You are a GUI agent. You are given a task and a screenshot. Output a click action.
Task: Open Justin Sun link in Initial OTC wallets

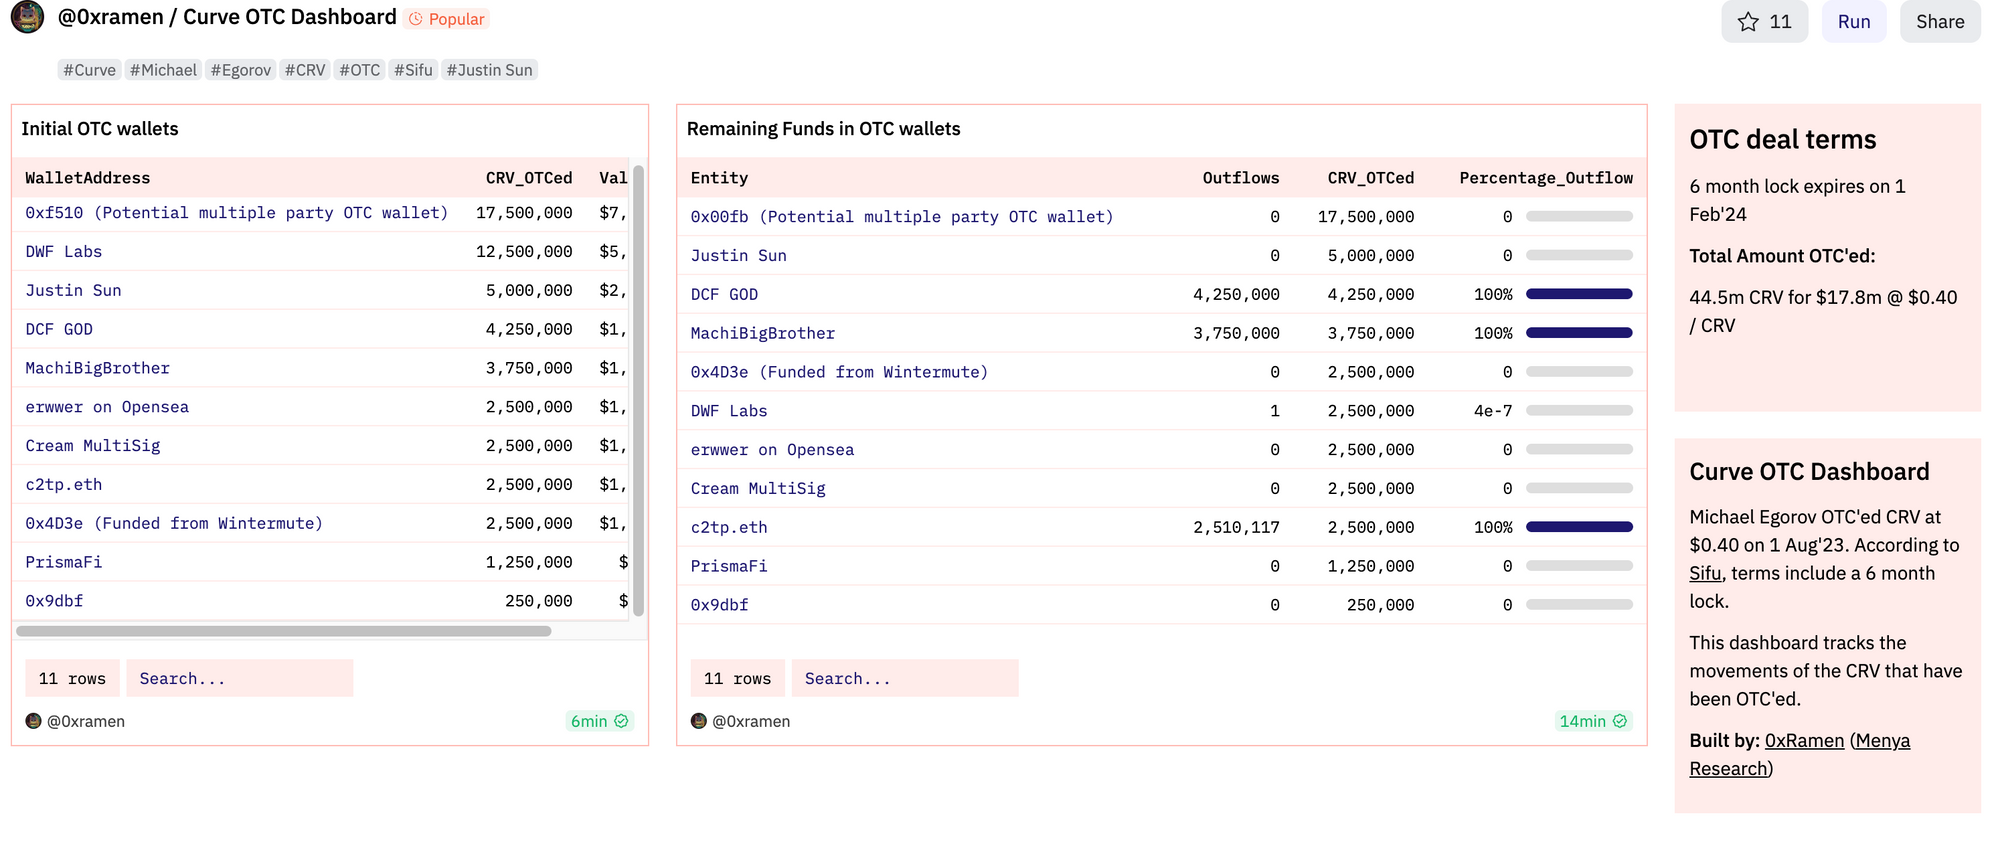[x=73, y=291]
